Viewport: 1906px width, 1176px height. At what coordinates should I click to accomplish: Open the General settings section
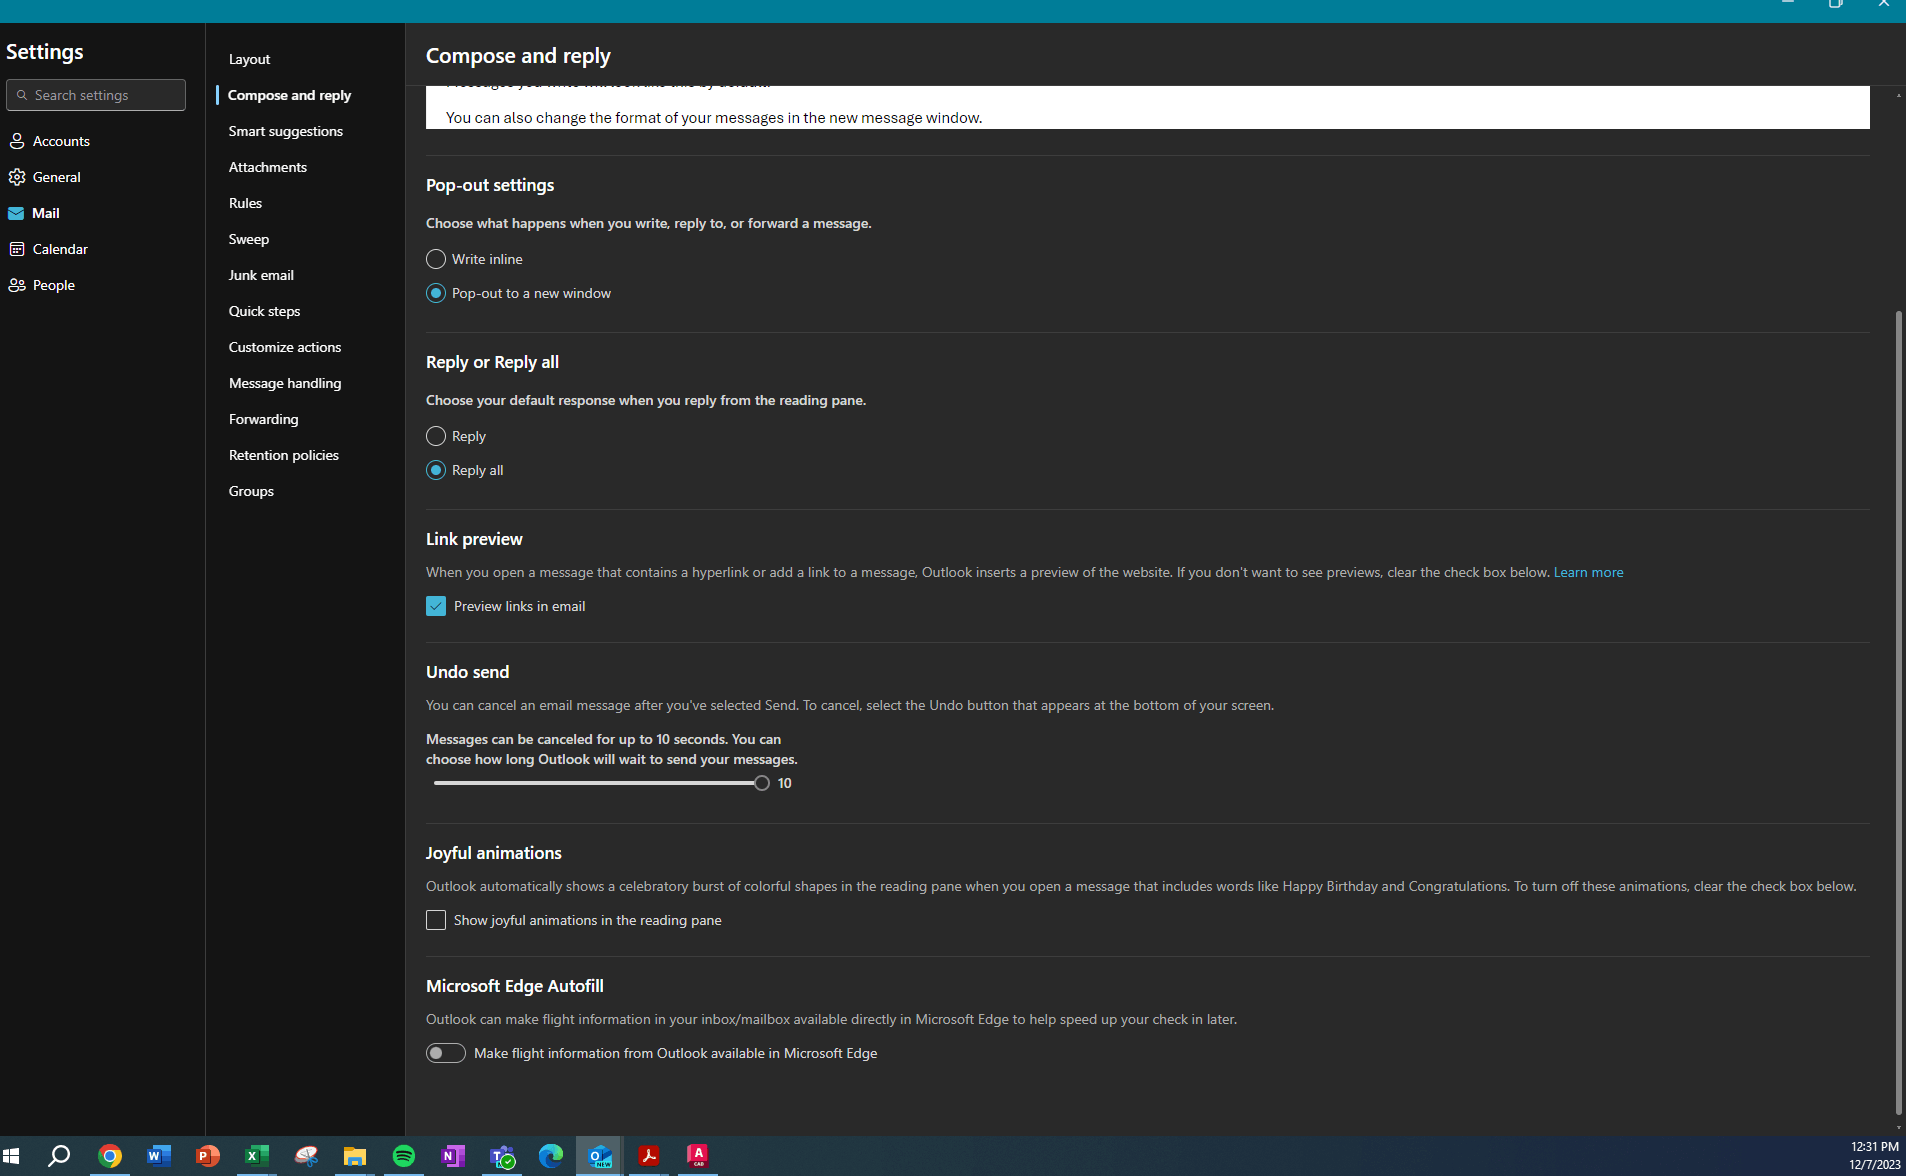[57, 176]
